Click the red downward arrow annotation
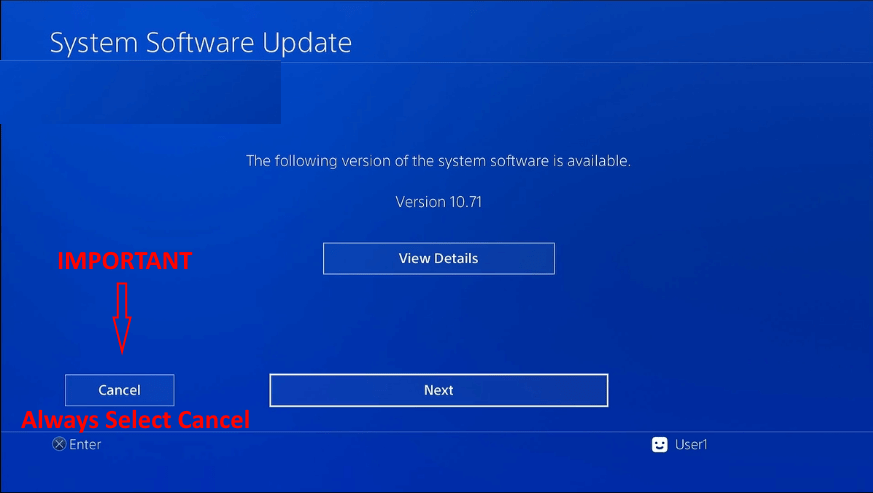The width and height of the screenshot is (873, 493). (122, 318)
